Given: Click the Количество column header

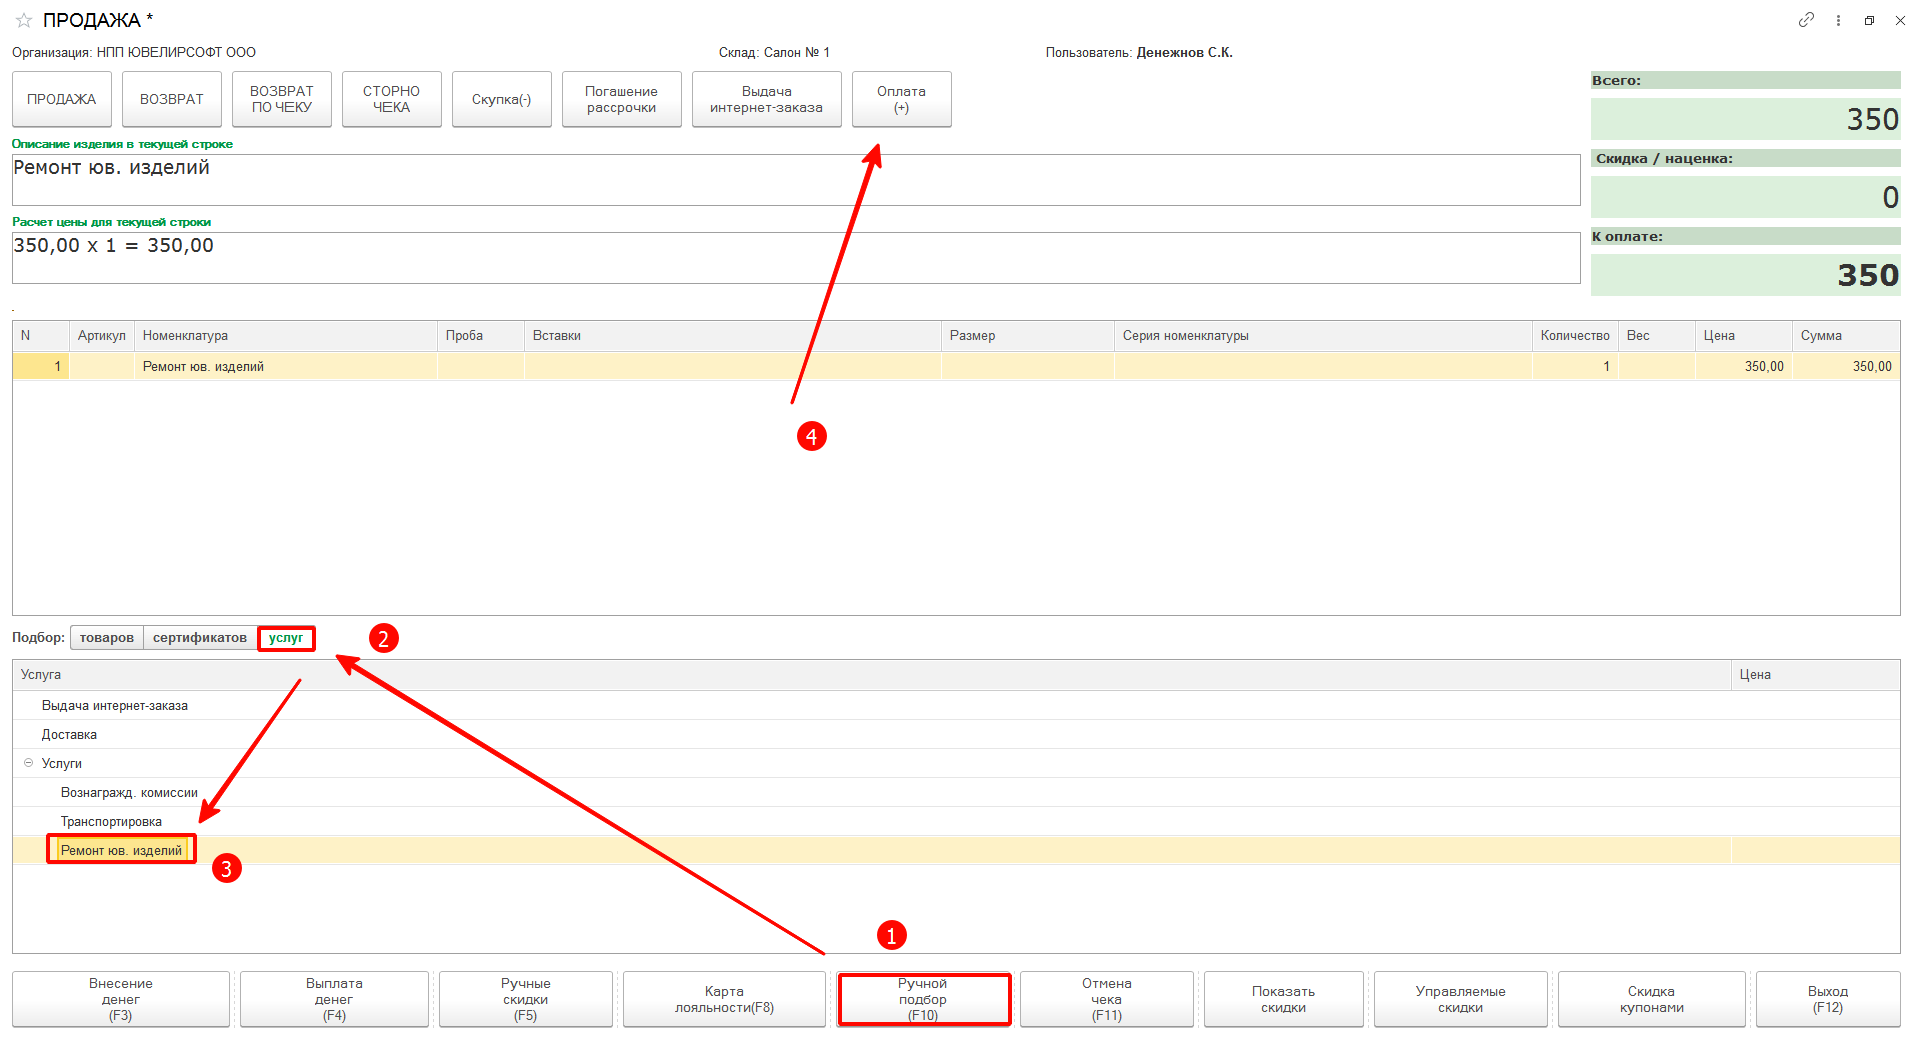Looking at the screenshot, I should pyautogui.click(x=1575, y=336).
